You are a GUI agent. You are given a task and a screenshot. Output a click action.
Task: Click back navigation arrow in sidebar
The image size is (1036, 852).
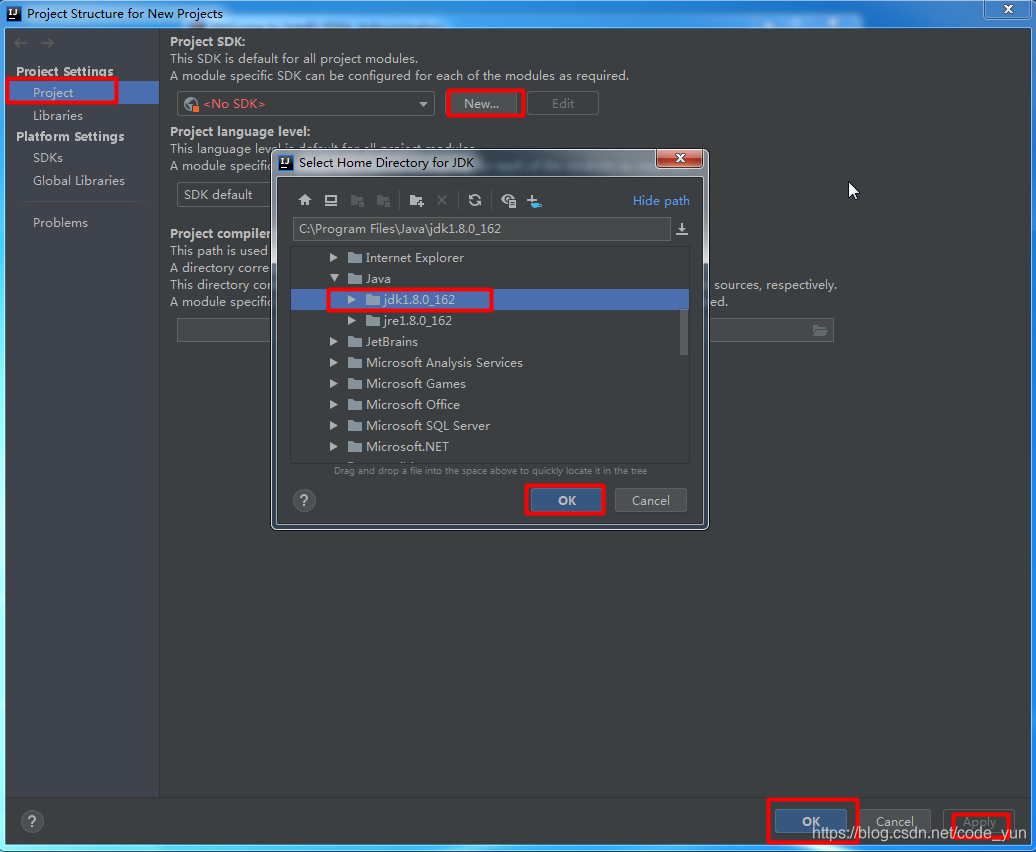(x=20, y=43)
